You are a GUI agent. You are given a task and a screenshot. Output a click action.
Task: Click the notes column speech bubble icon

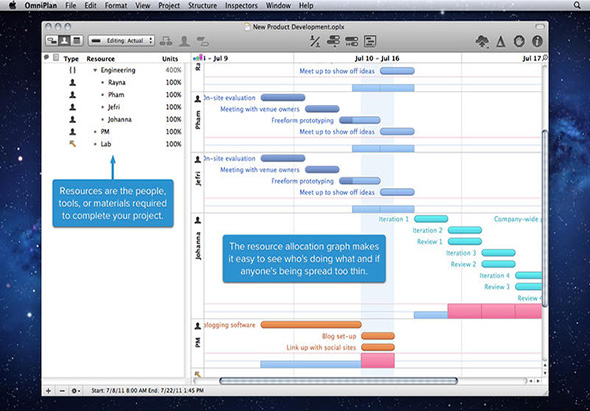pyautogui.click(x=47, y=58)
